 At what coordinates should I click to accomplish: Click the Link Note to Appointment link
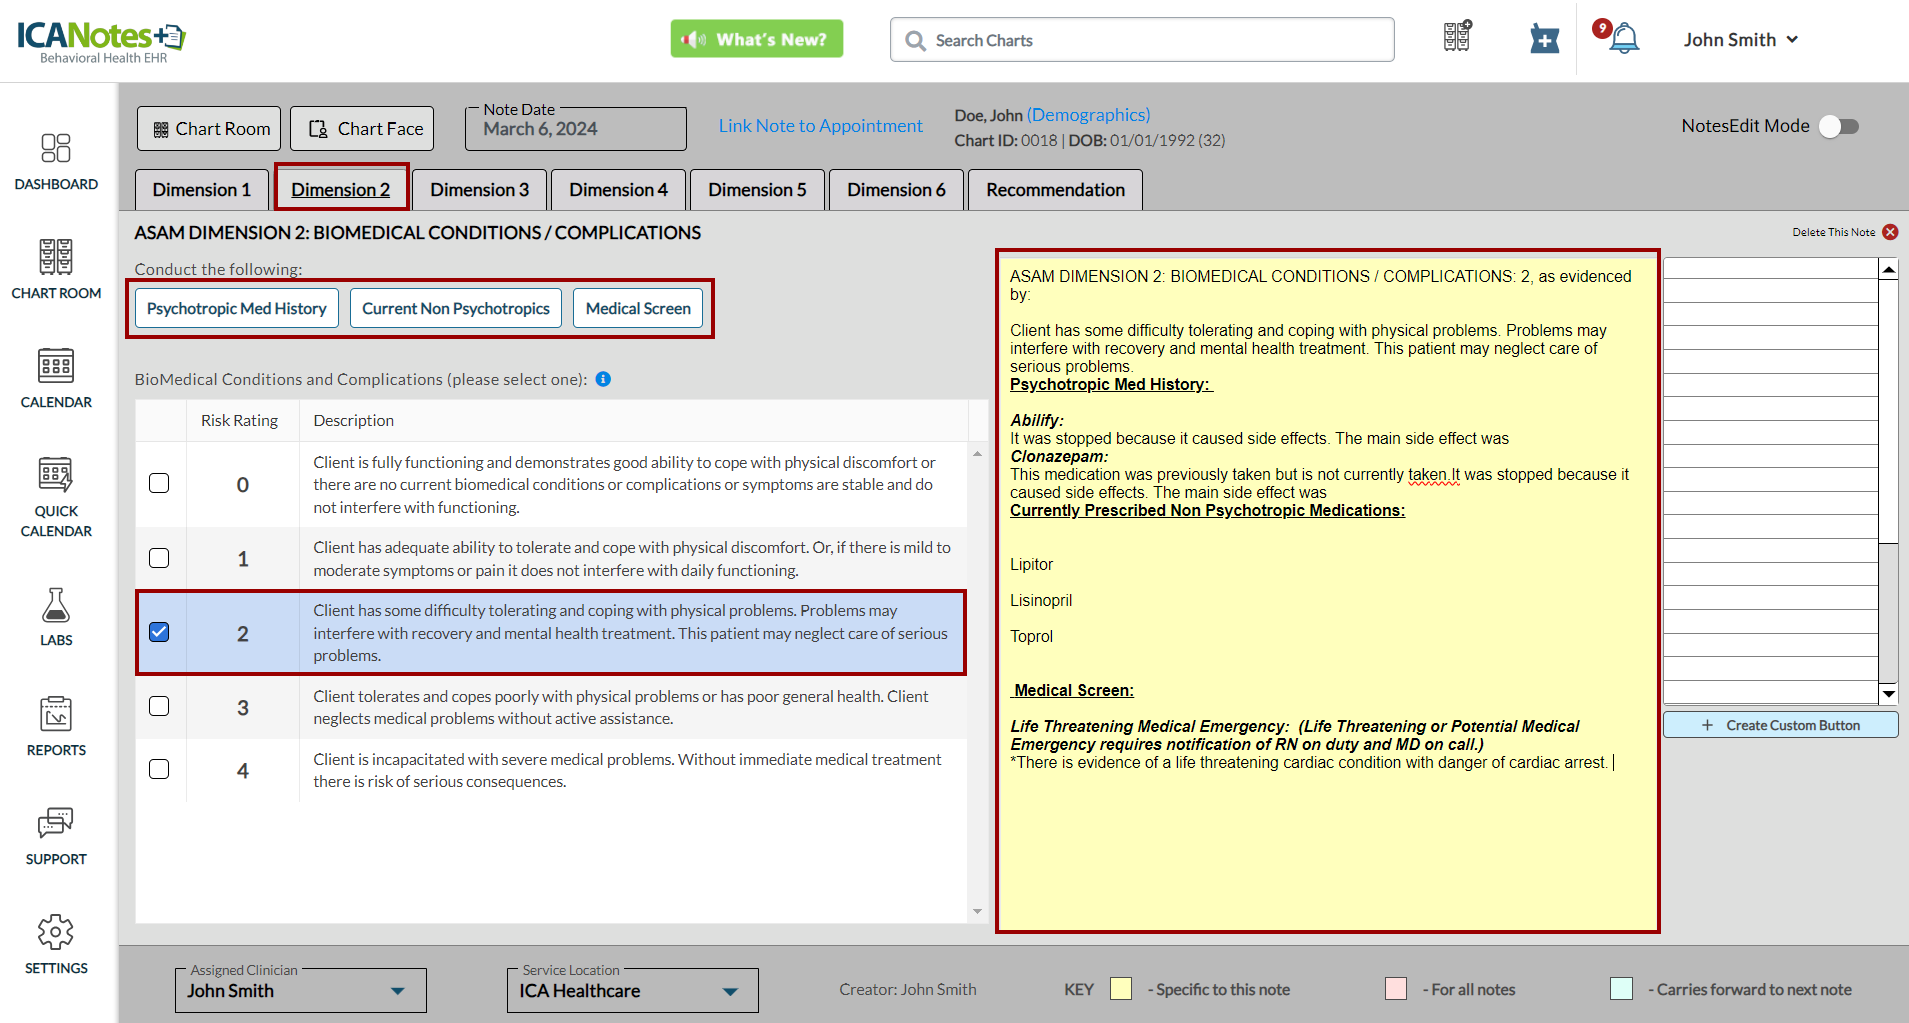[x=820, y=126]
